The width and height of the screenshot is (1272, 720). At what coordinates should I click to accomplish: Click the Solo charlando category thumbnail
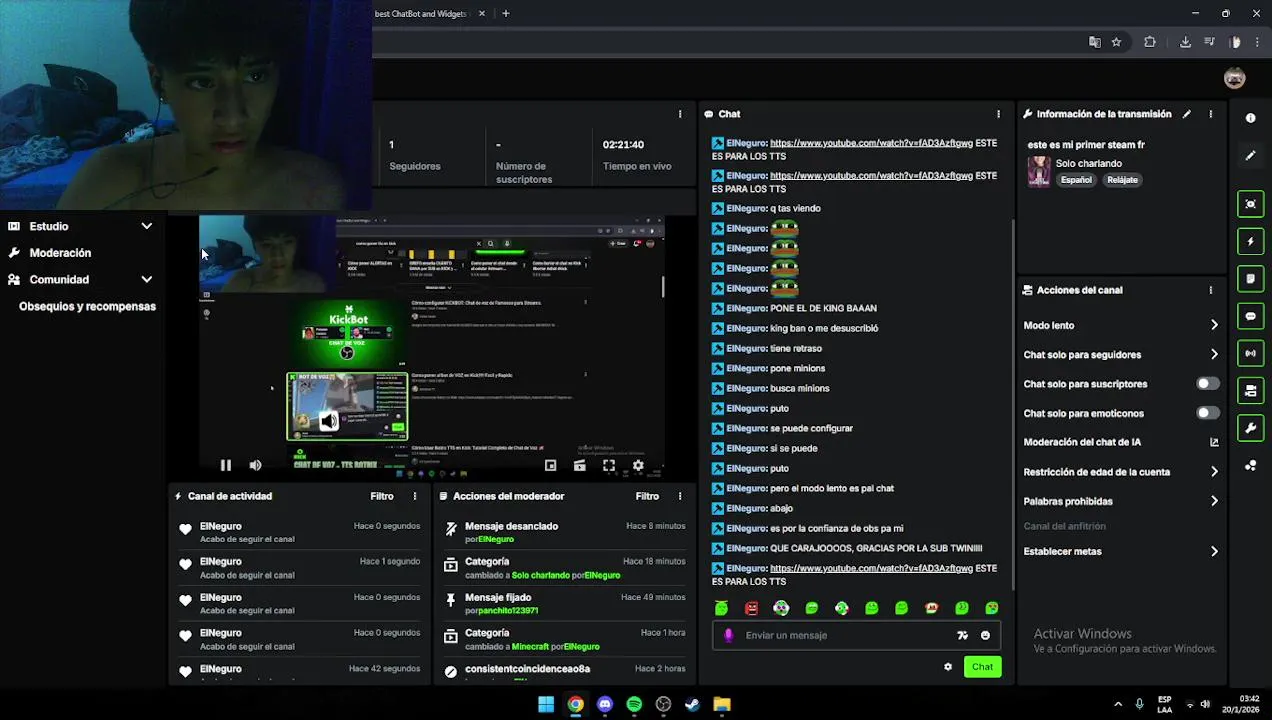pos(1039,171)
